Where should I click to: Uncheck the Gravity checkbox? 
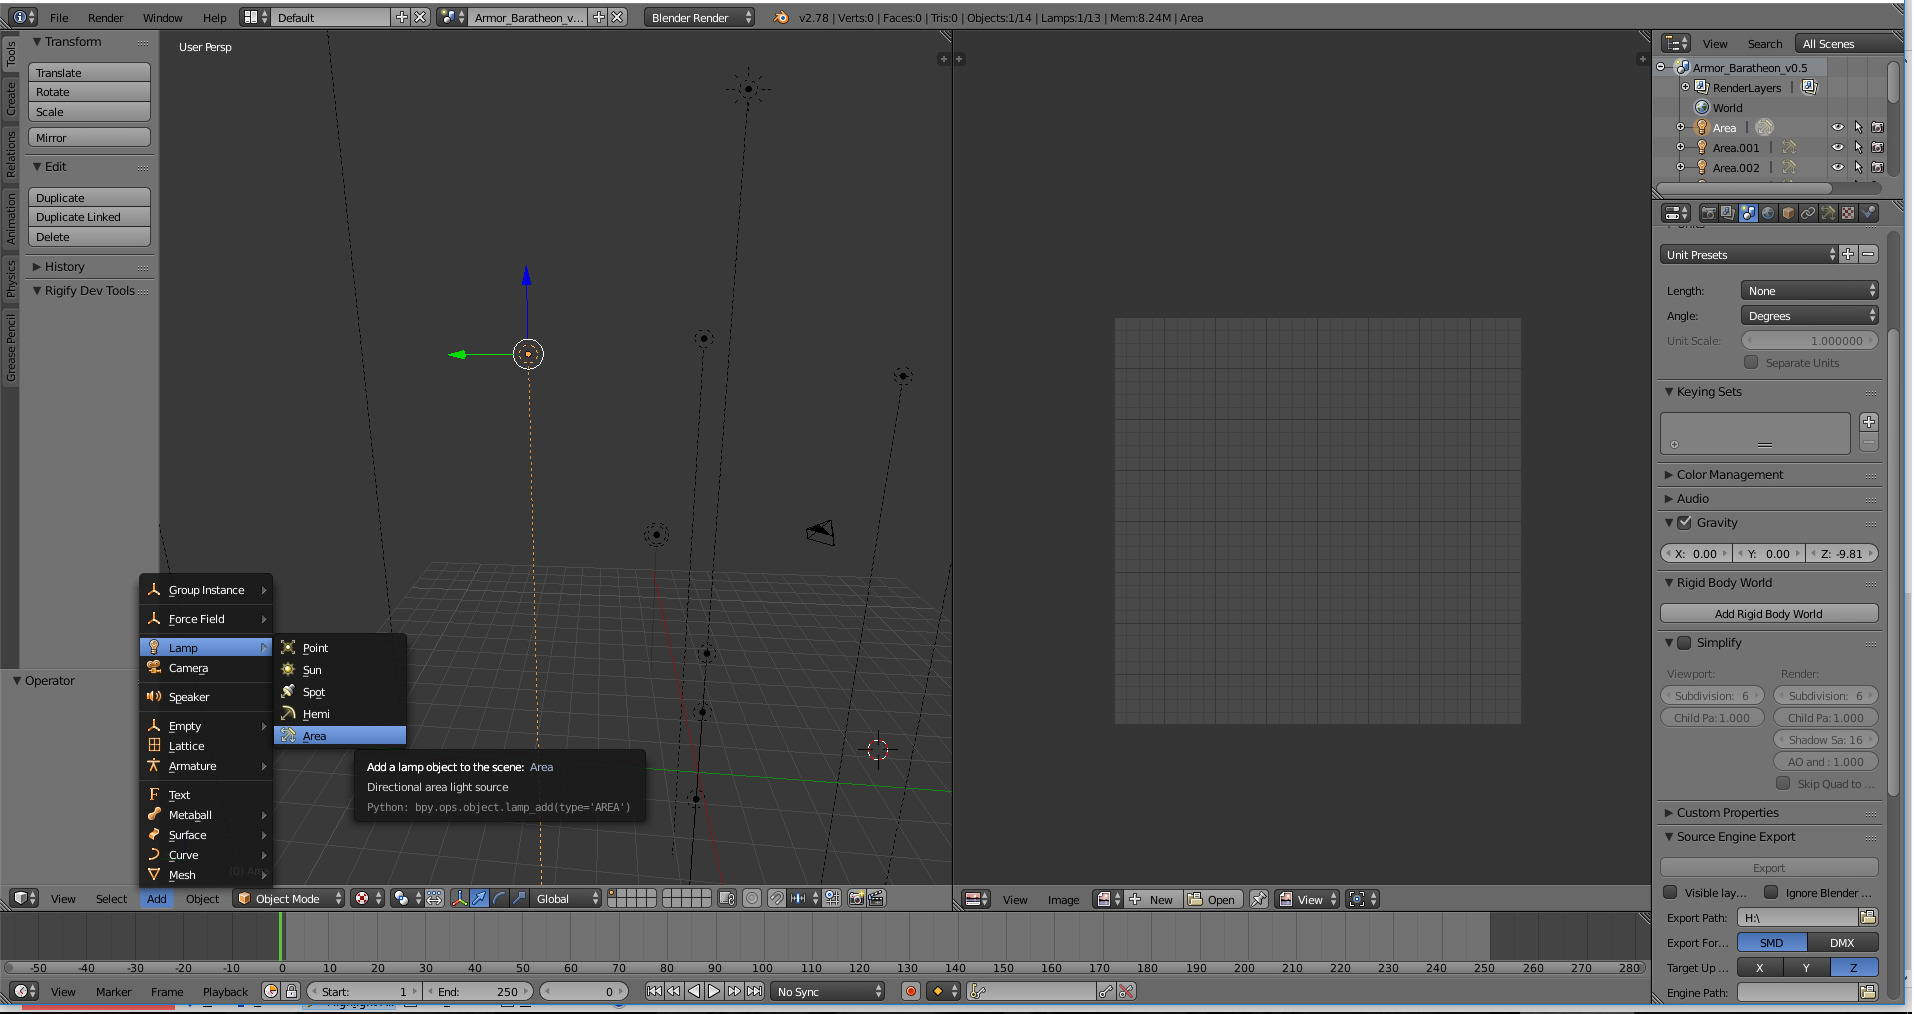coord(1685,522)
